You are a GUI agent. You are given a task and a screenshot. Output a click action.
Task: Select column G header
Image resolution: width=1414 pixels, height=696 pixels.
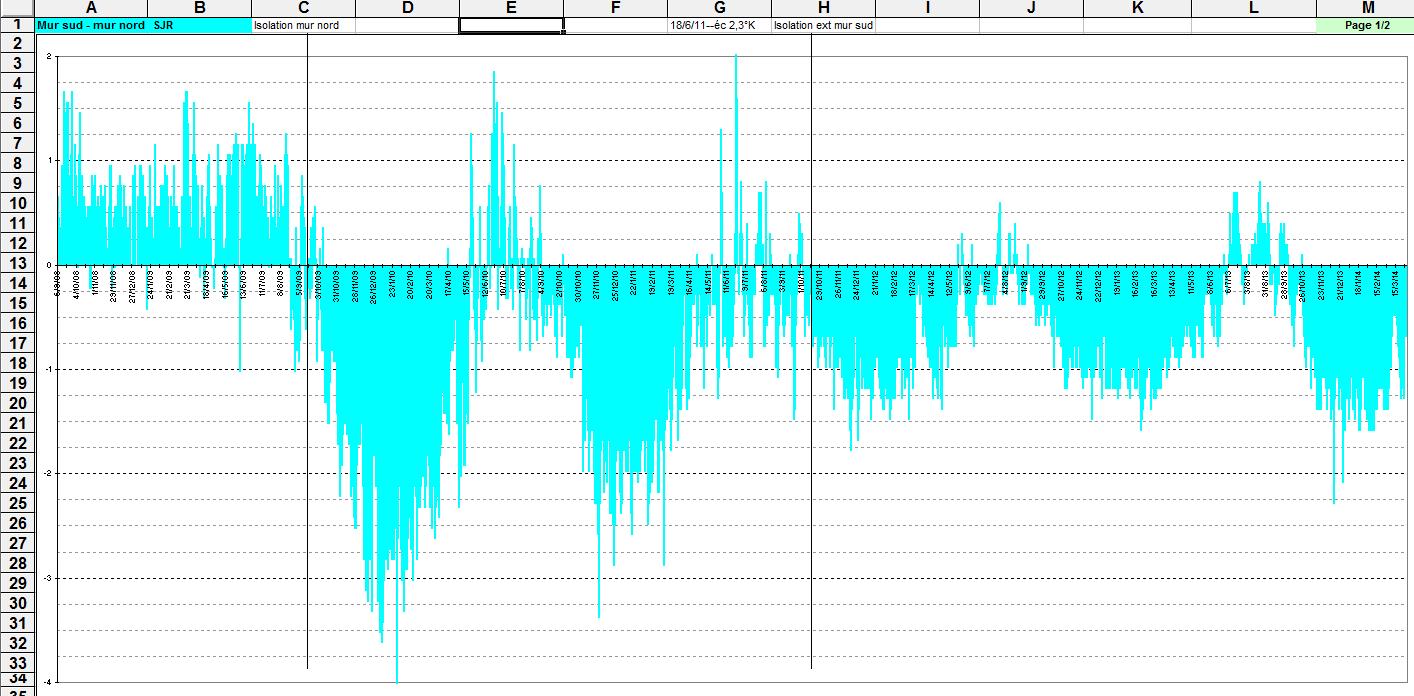719,8
